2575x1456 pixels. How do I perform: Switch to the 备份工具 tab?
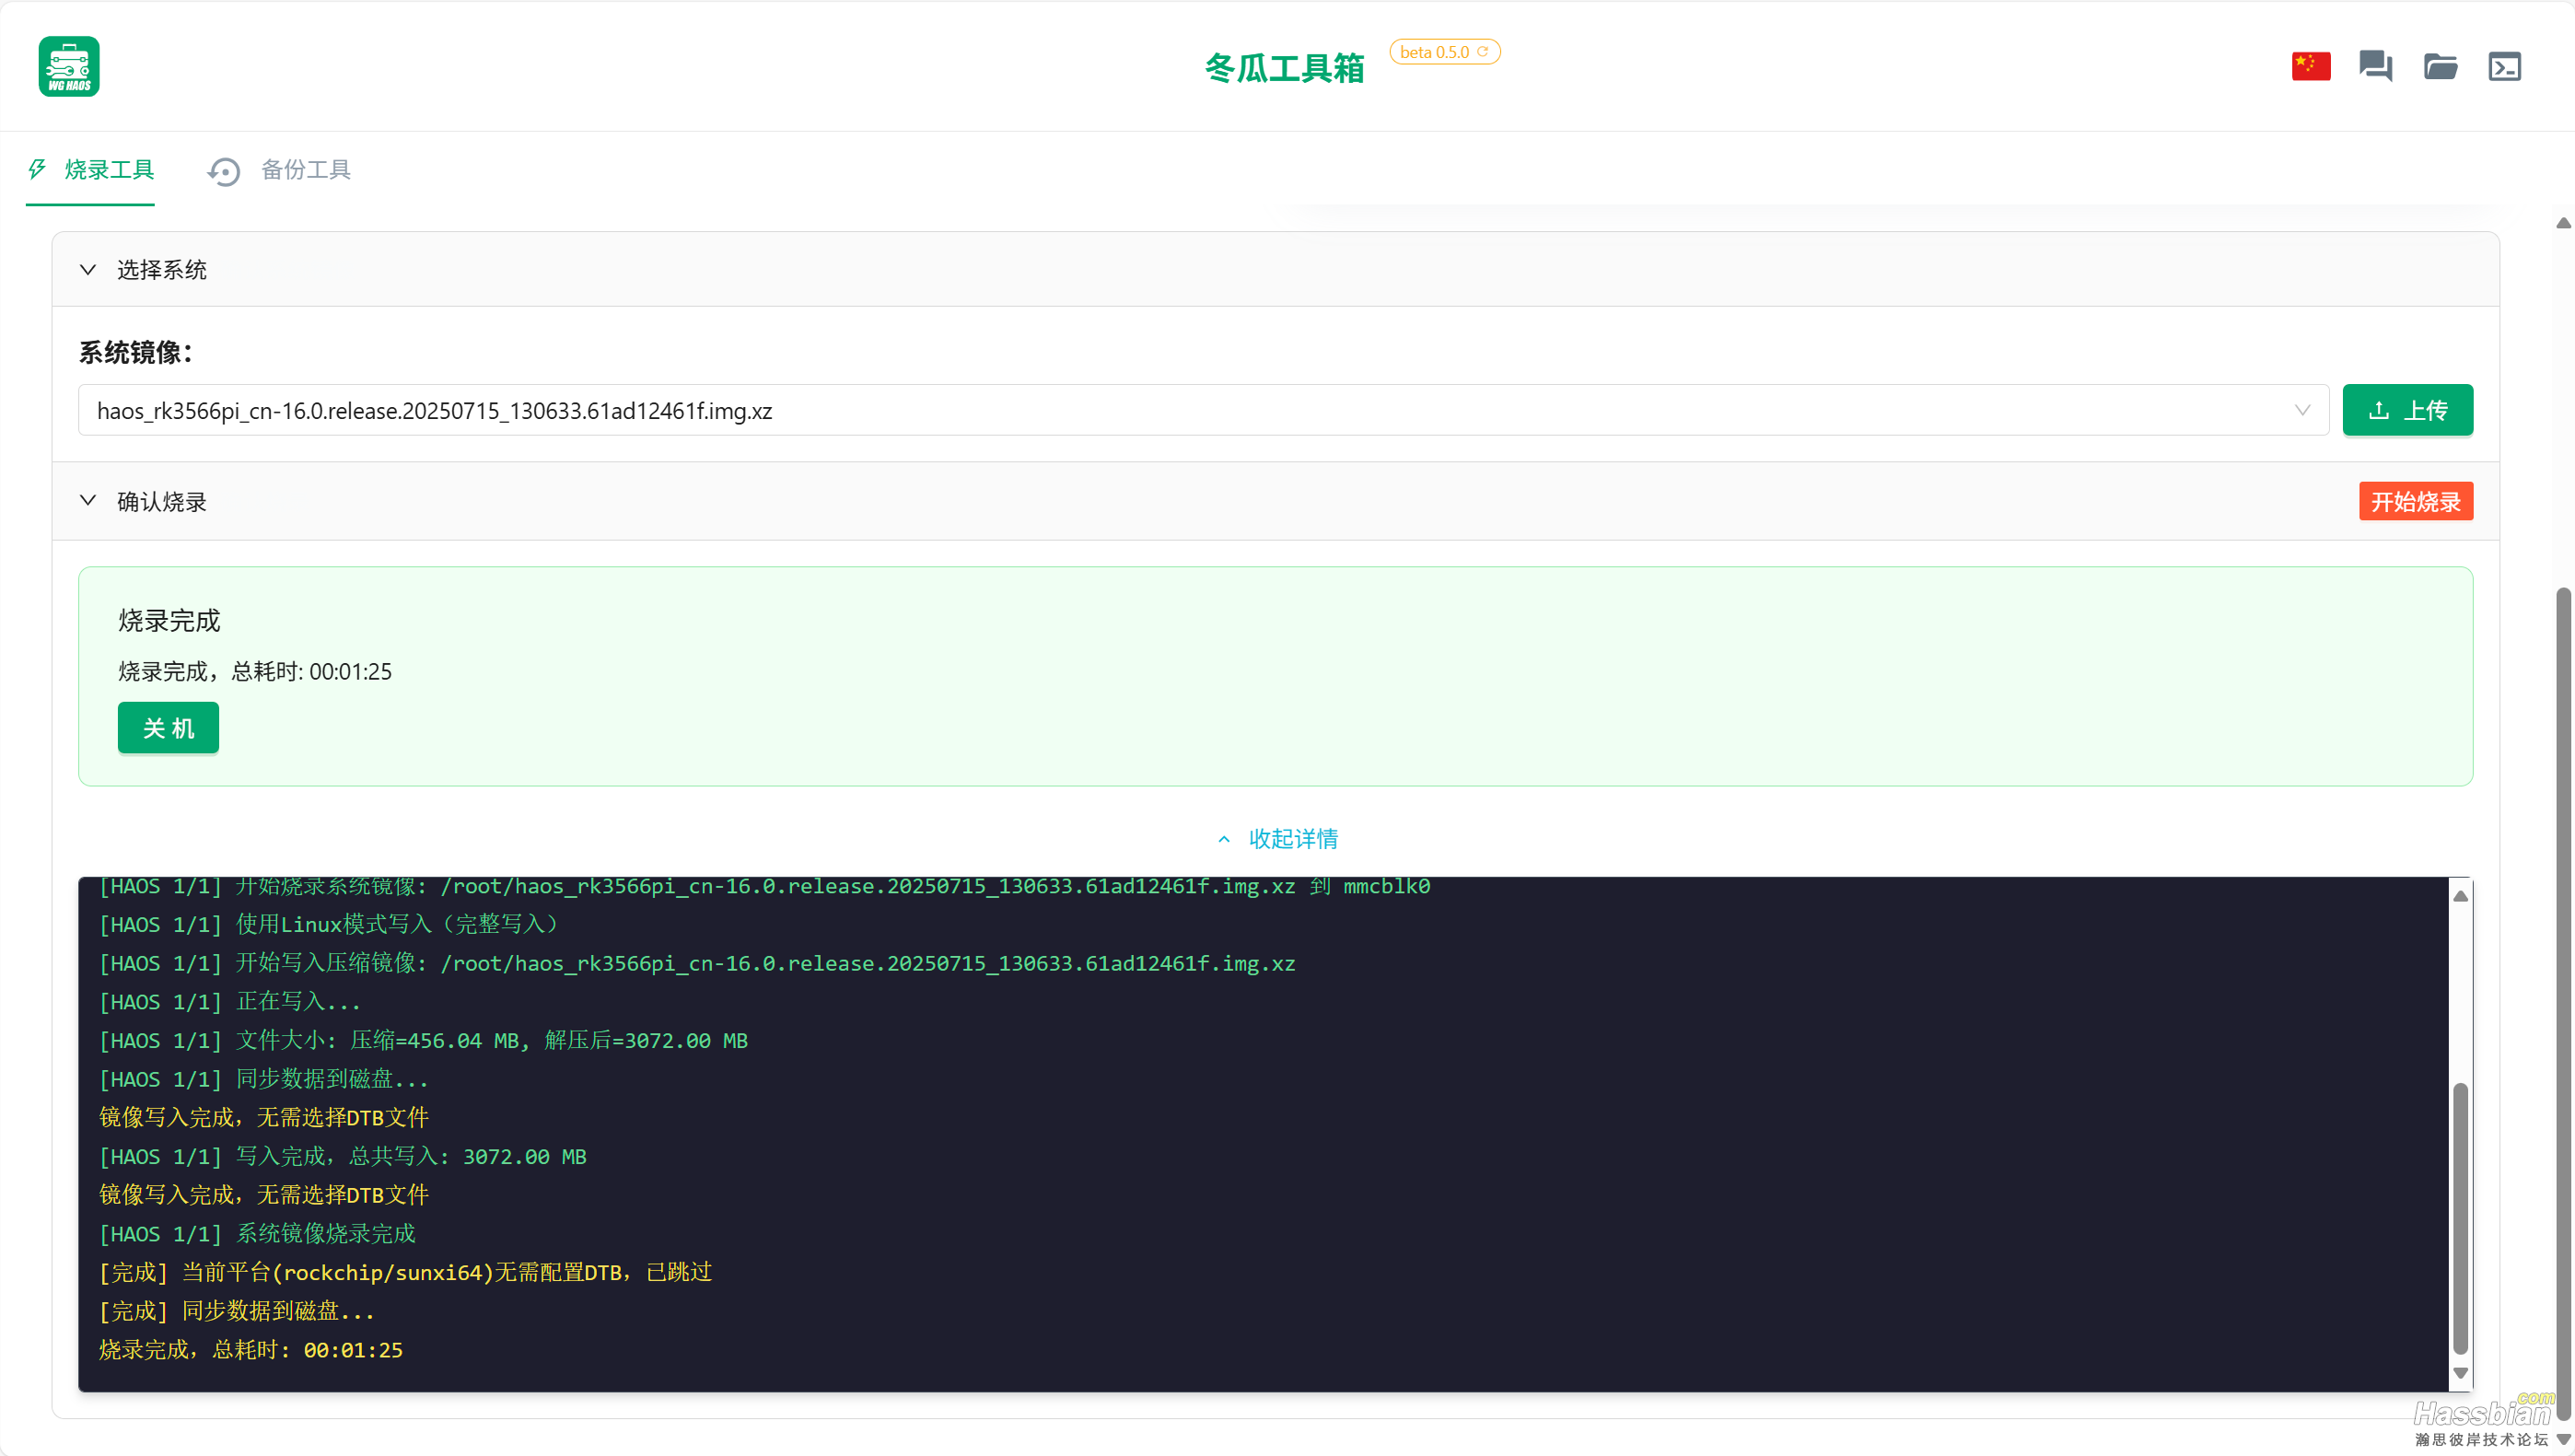pos(279,170)
